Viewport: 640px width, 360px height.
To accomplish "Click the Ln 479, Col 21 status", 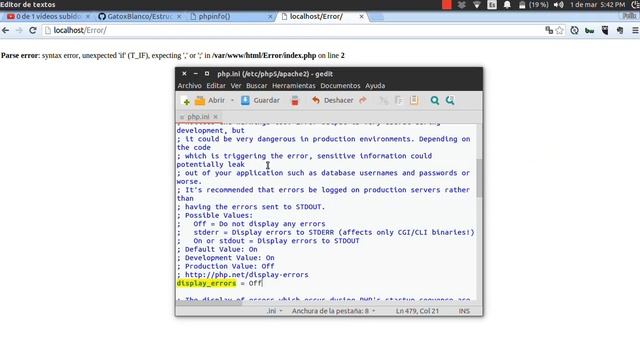I will [417, 311].
